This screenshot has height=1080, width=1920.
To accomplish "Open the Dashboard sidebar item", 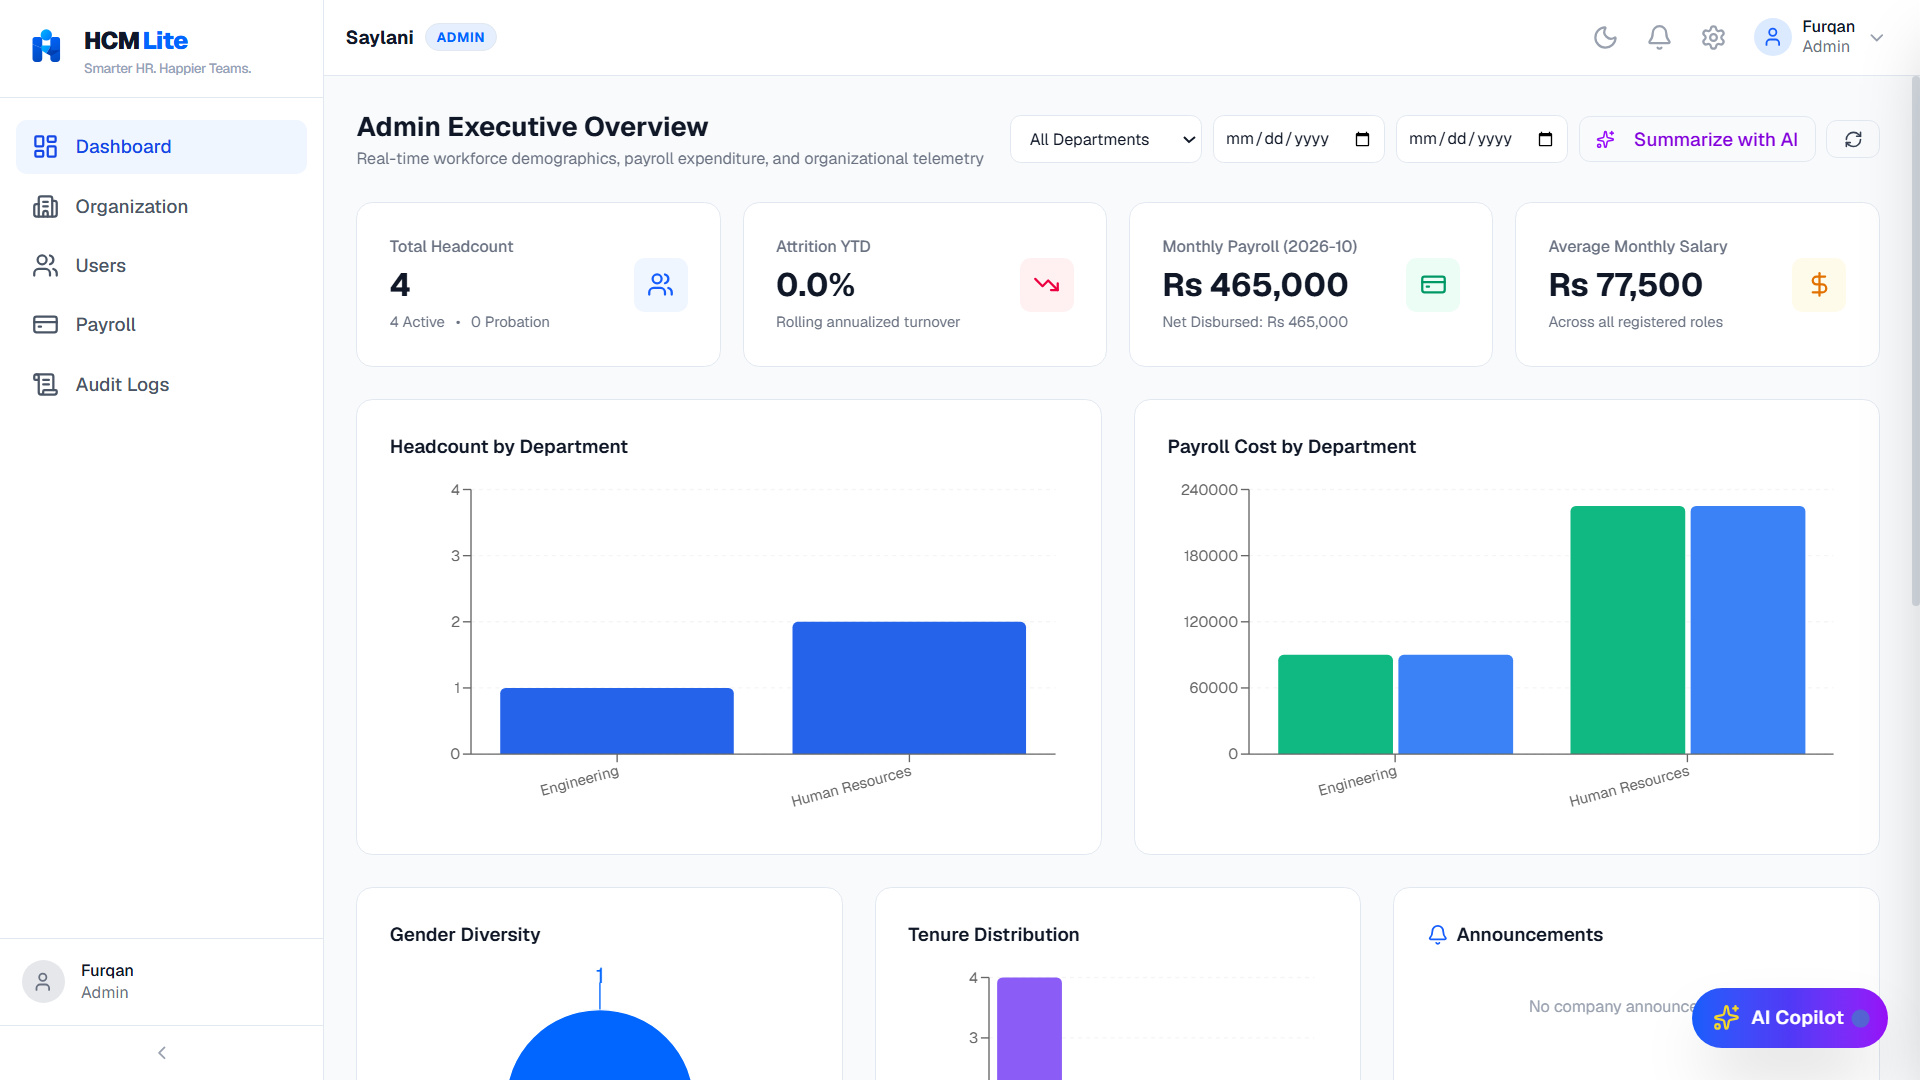I will (161, 147).
